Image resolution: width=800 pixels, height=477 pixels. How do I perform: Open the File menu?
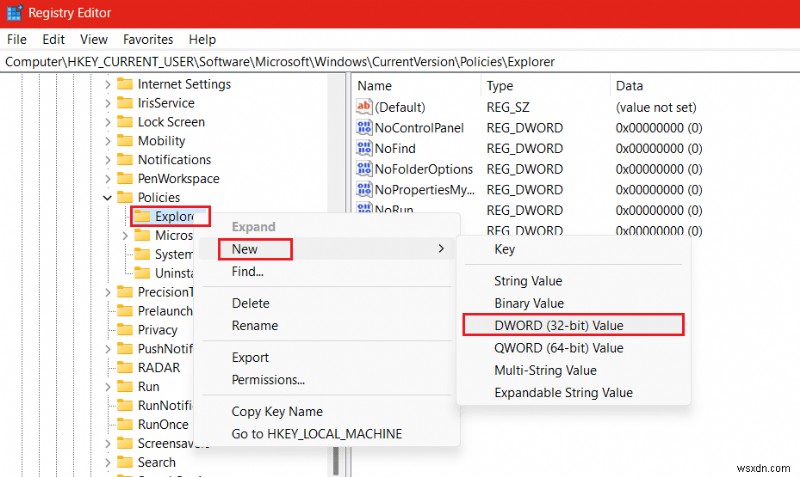point(16,39)
